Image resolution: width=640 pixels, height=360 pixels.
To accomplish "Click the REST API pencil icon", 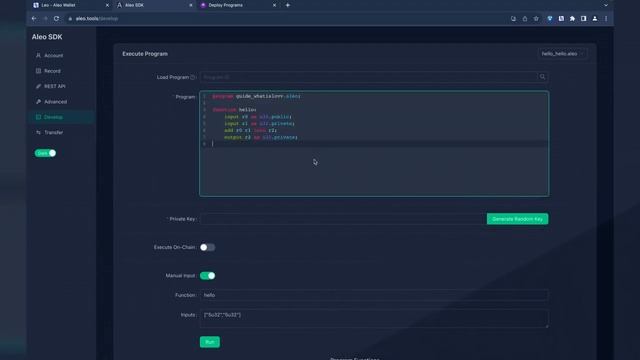I will [x=38, y=86].
